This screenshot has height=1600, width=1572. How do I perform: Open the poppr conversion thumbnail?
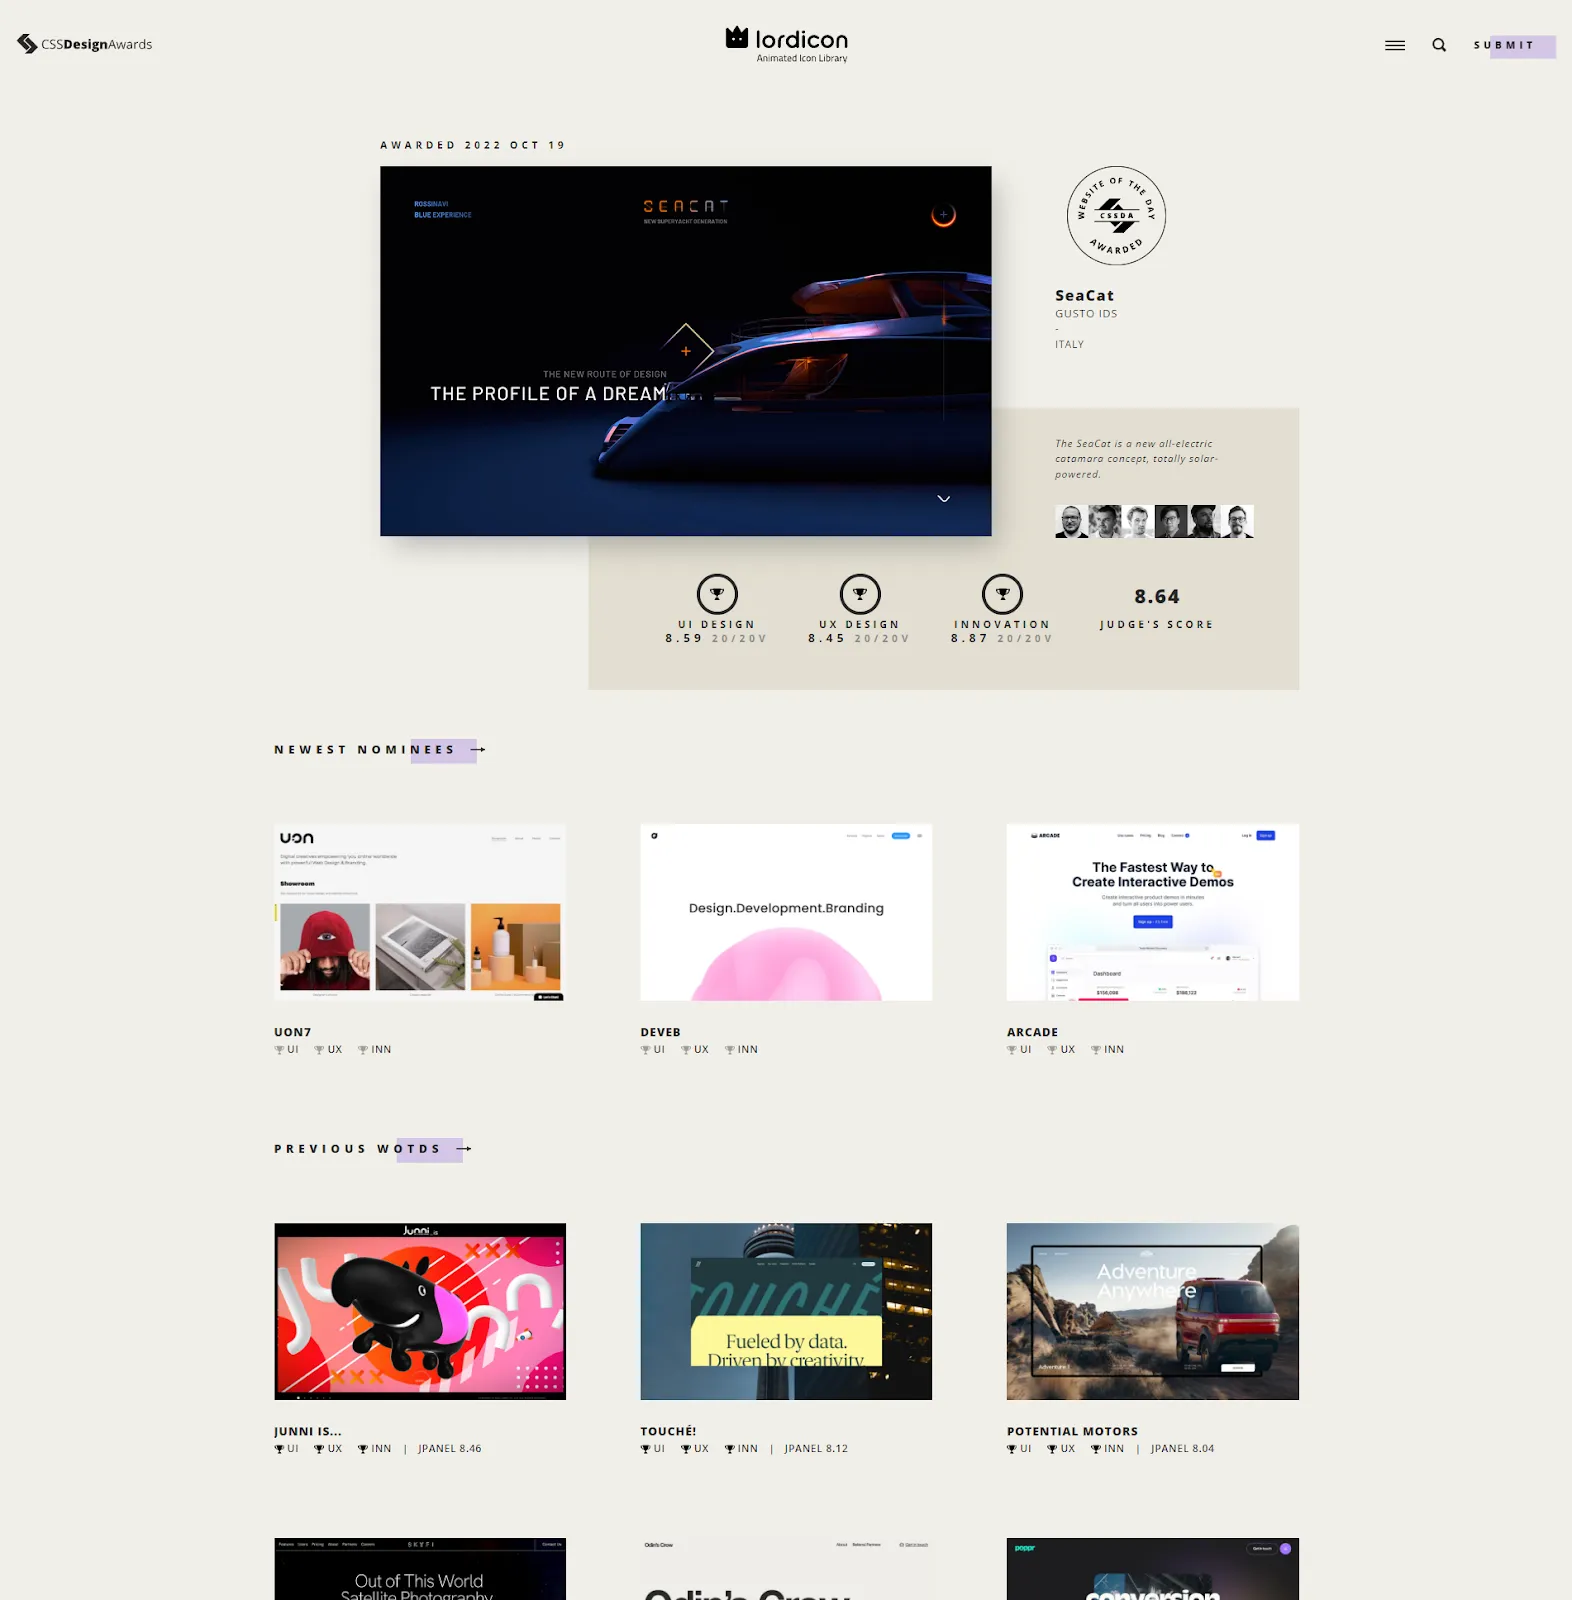(x=1153, y=1569)
